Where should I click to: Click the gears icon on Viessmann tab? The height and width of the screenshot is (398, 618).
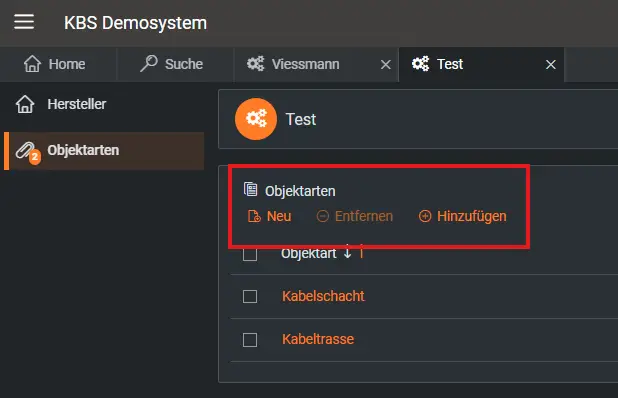pyautogui.click(x=255, y=63)
